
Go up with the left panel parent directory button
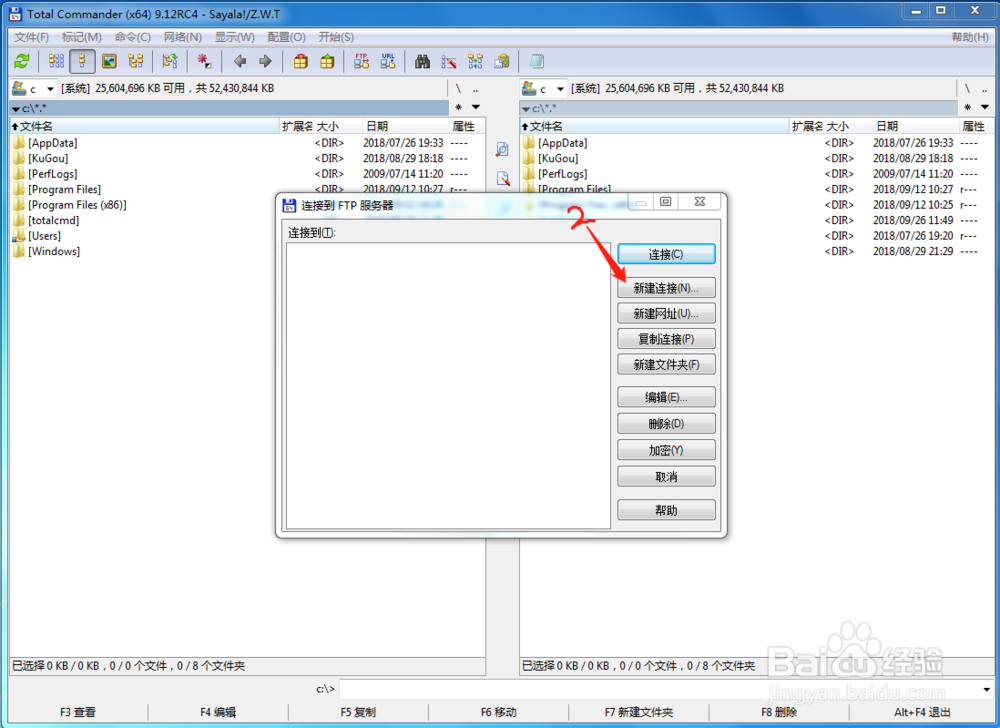[476, 89]
